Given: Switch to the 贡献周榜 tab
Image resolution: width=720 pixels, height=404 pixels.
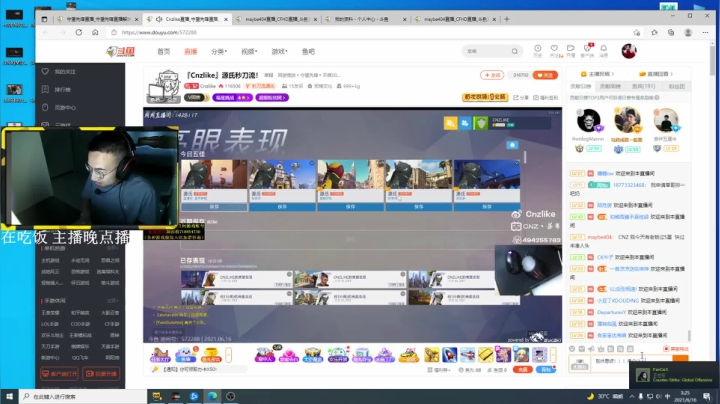Looking at the screenshot, I should [610, 86].
